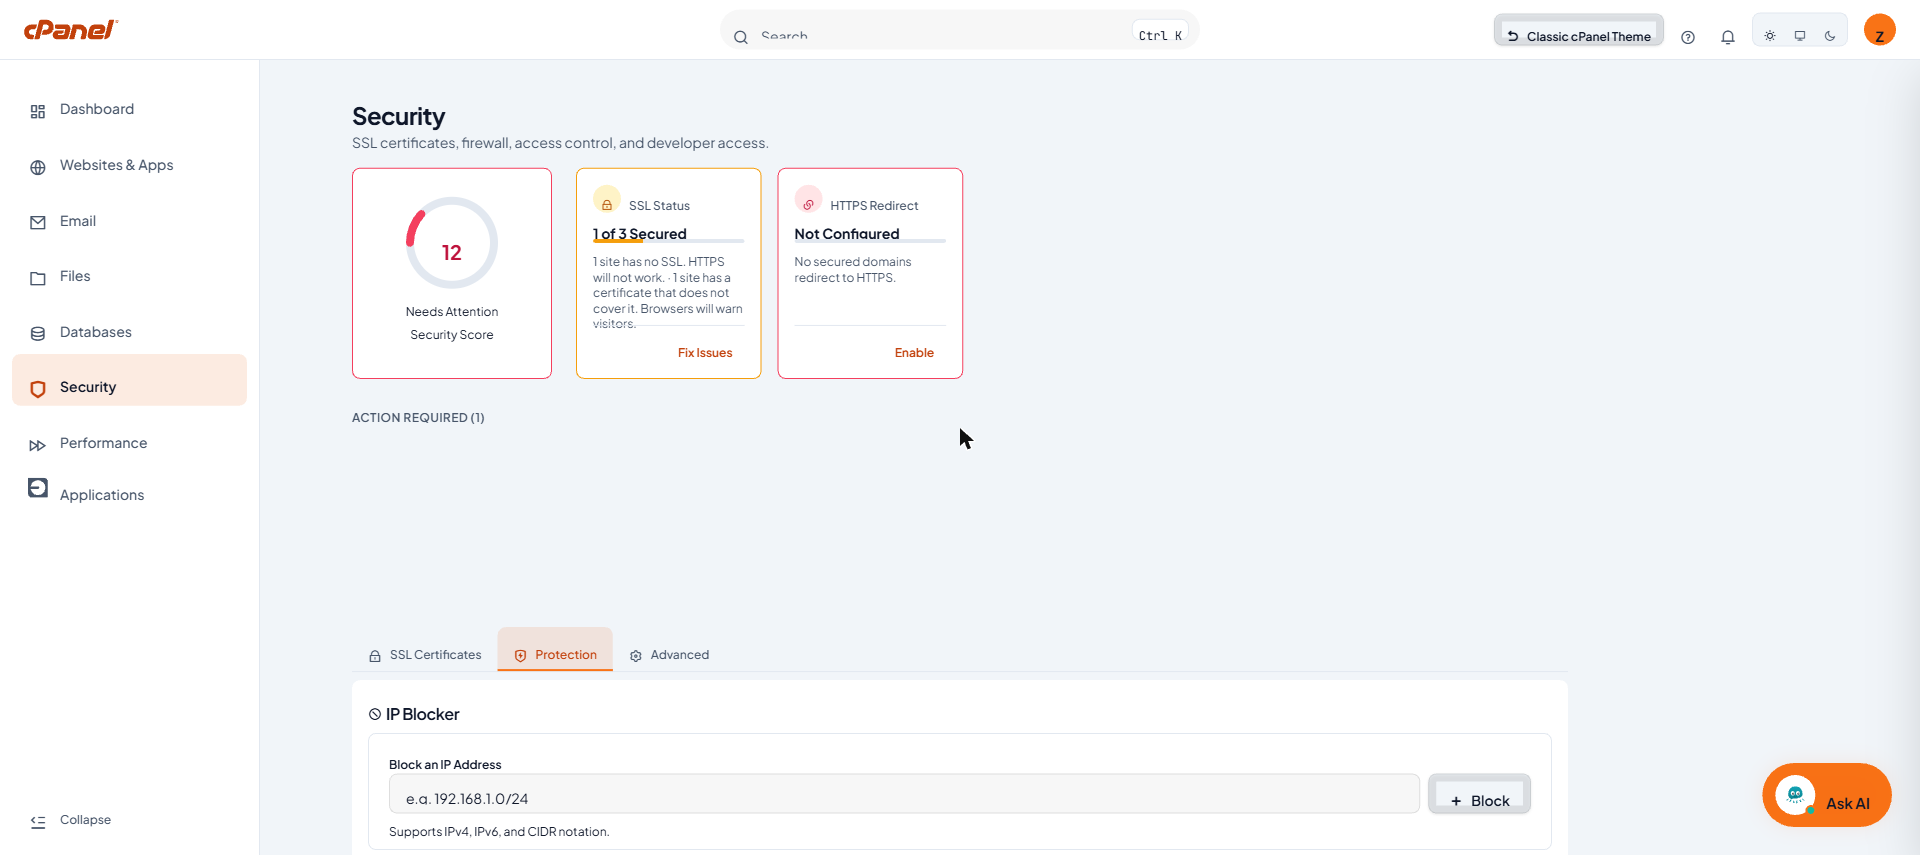This screenshot has width=1920, height=855.
Task: Select Security in the sidebar
Action: (129, 380)
